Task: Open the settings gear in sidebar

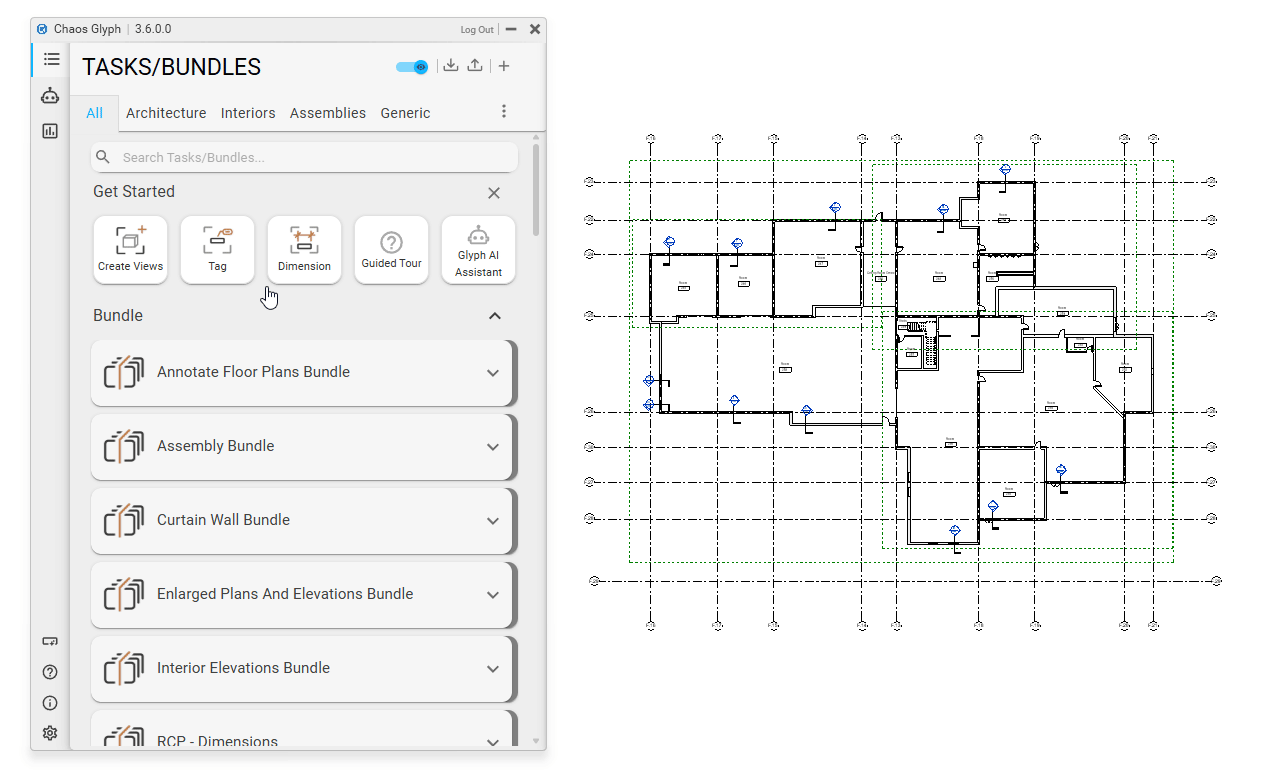Action: click(50, 734)
